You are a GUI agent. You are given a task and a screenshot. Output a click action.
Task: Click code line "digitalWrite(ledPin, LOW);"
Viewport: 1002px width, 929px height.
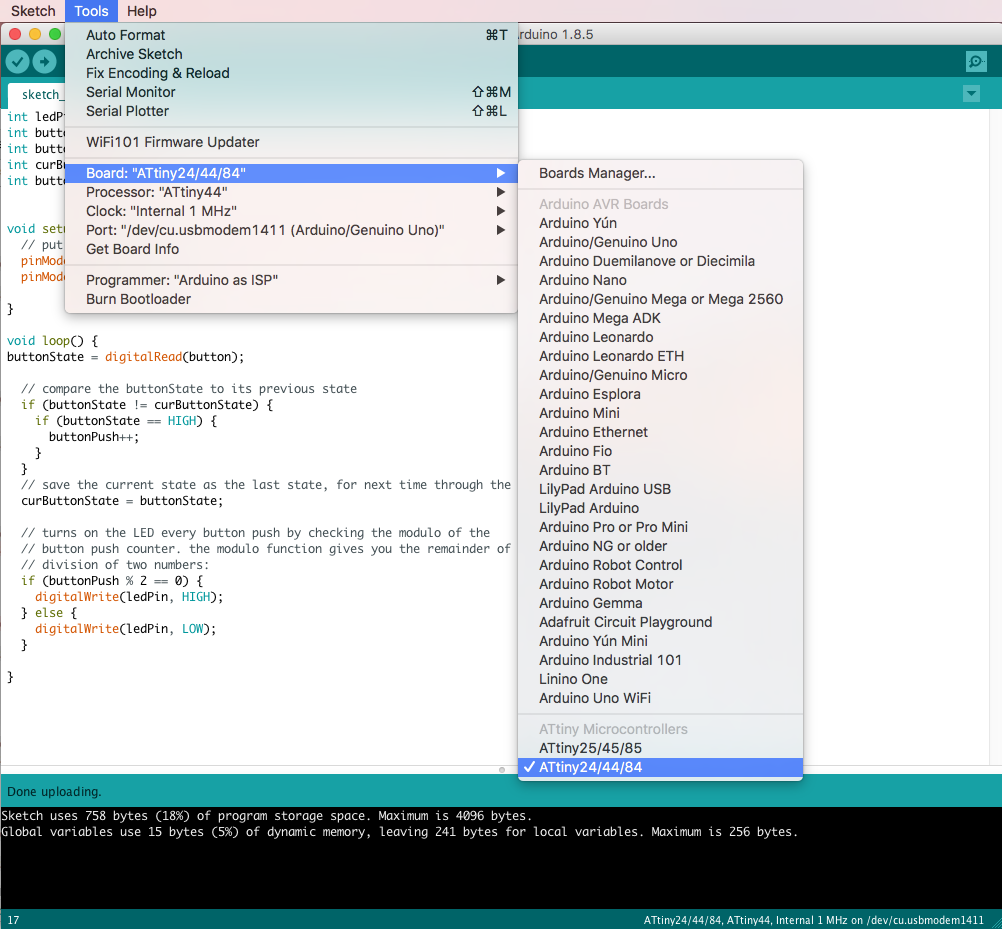tap(125, 629)
